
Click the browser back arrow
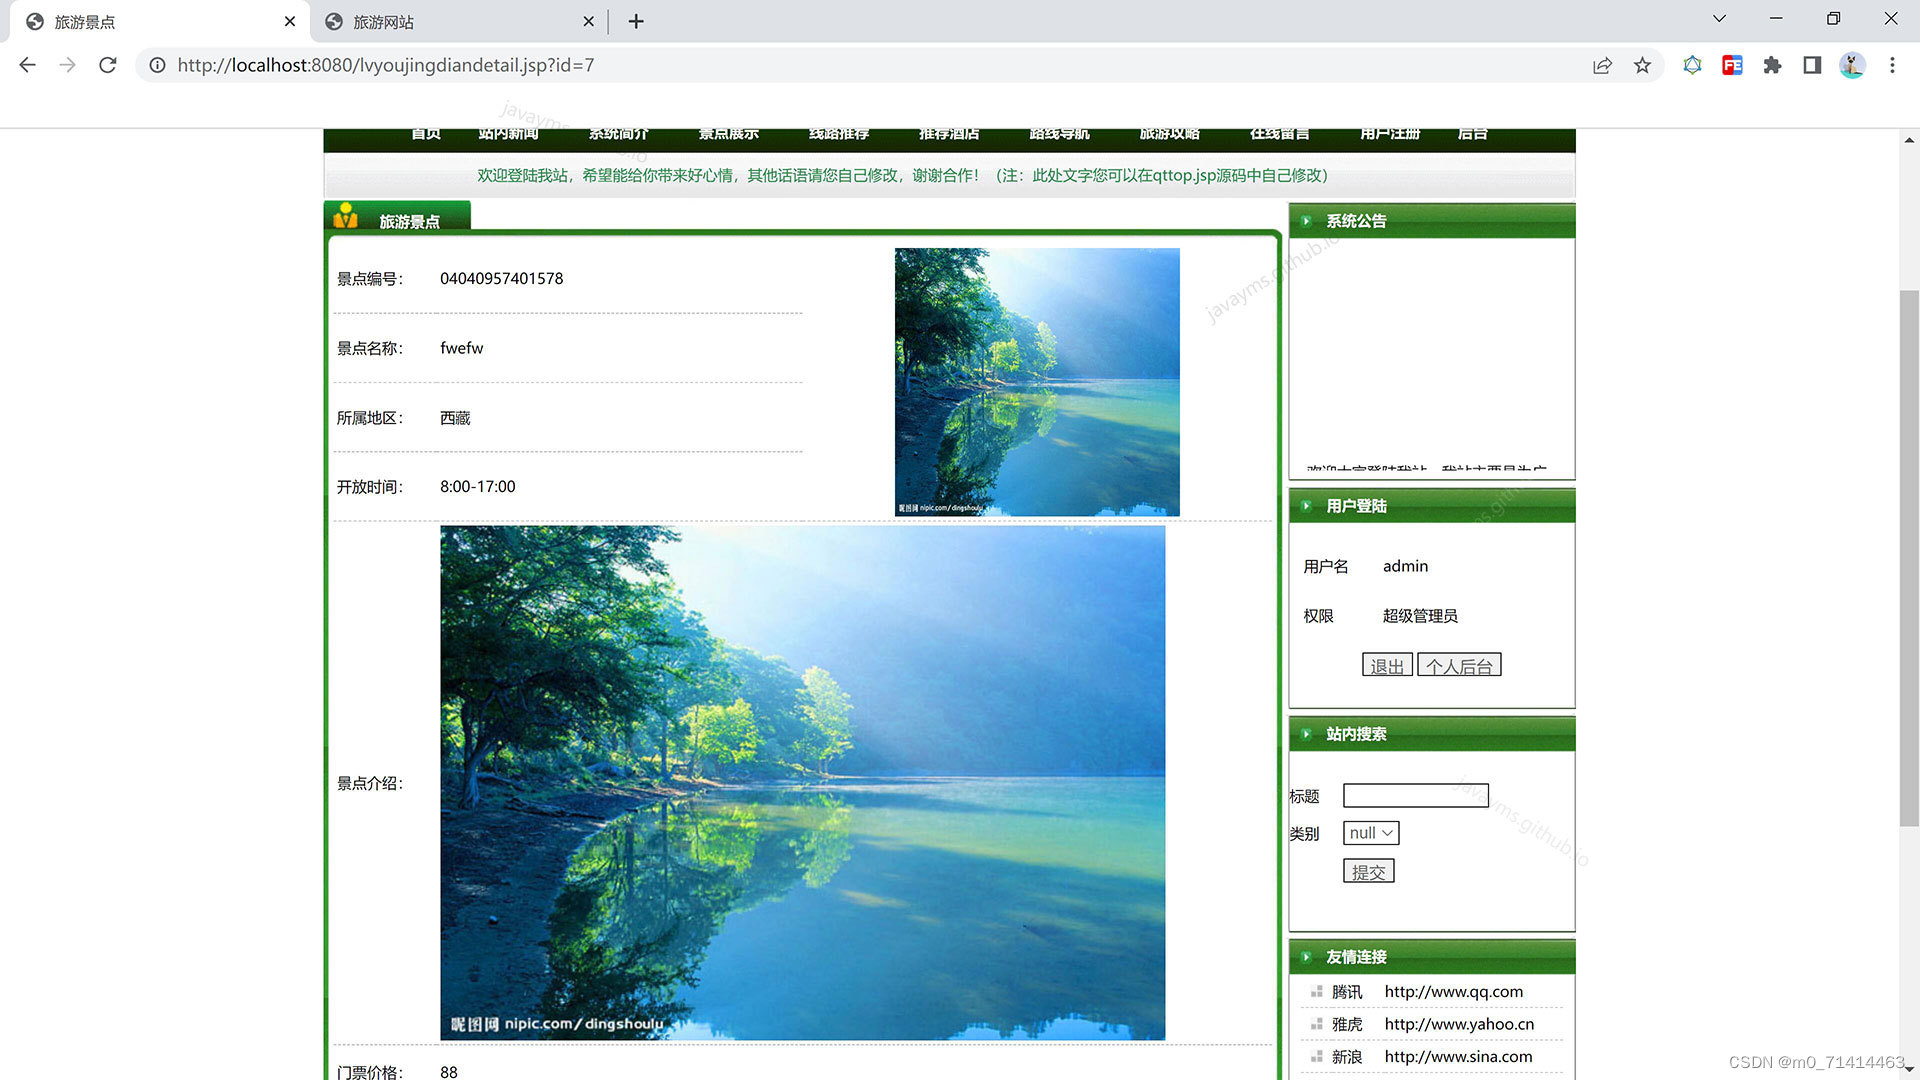pyautogui.click(x=27, y=65)
